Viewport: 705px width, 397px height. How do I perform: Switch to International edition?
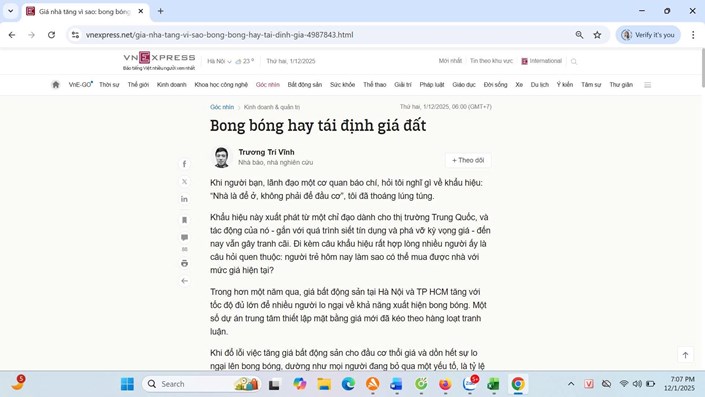[541, 61]
